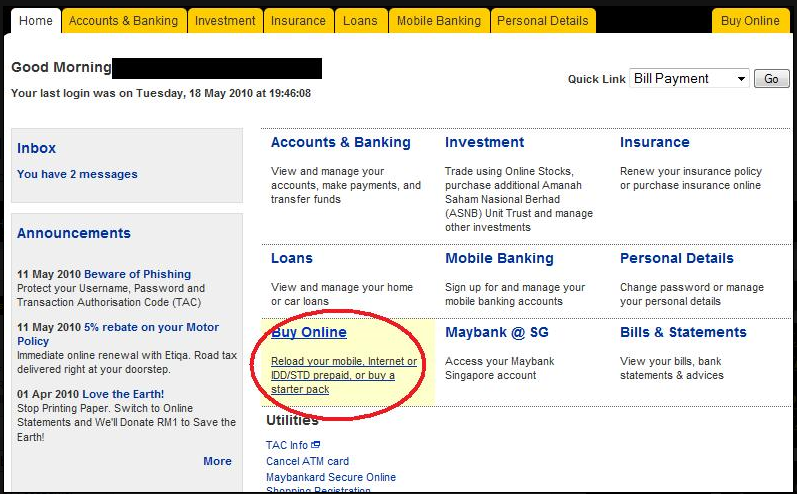Open the Bills & Statements heading
Image resolution: width=797 pixels, height=494 pixels.
(683, 332)
